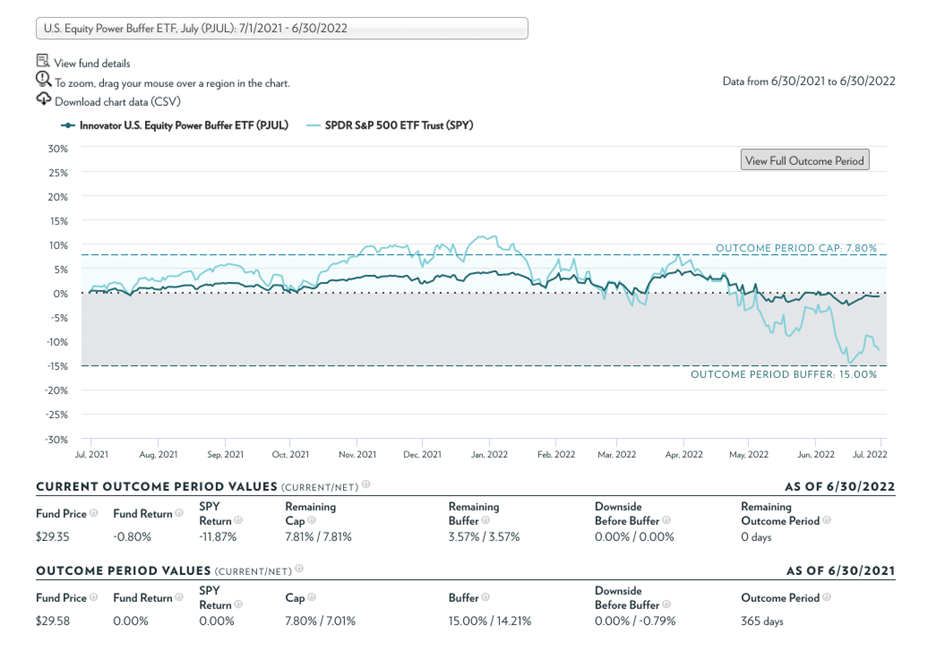Image resolution: width=936 pixels, height=668 pixels.
Task: Click the Outcome Period Cap 7.80% label
Action: [x=796, y=248]
